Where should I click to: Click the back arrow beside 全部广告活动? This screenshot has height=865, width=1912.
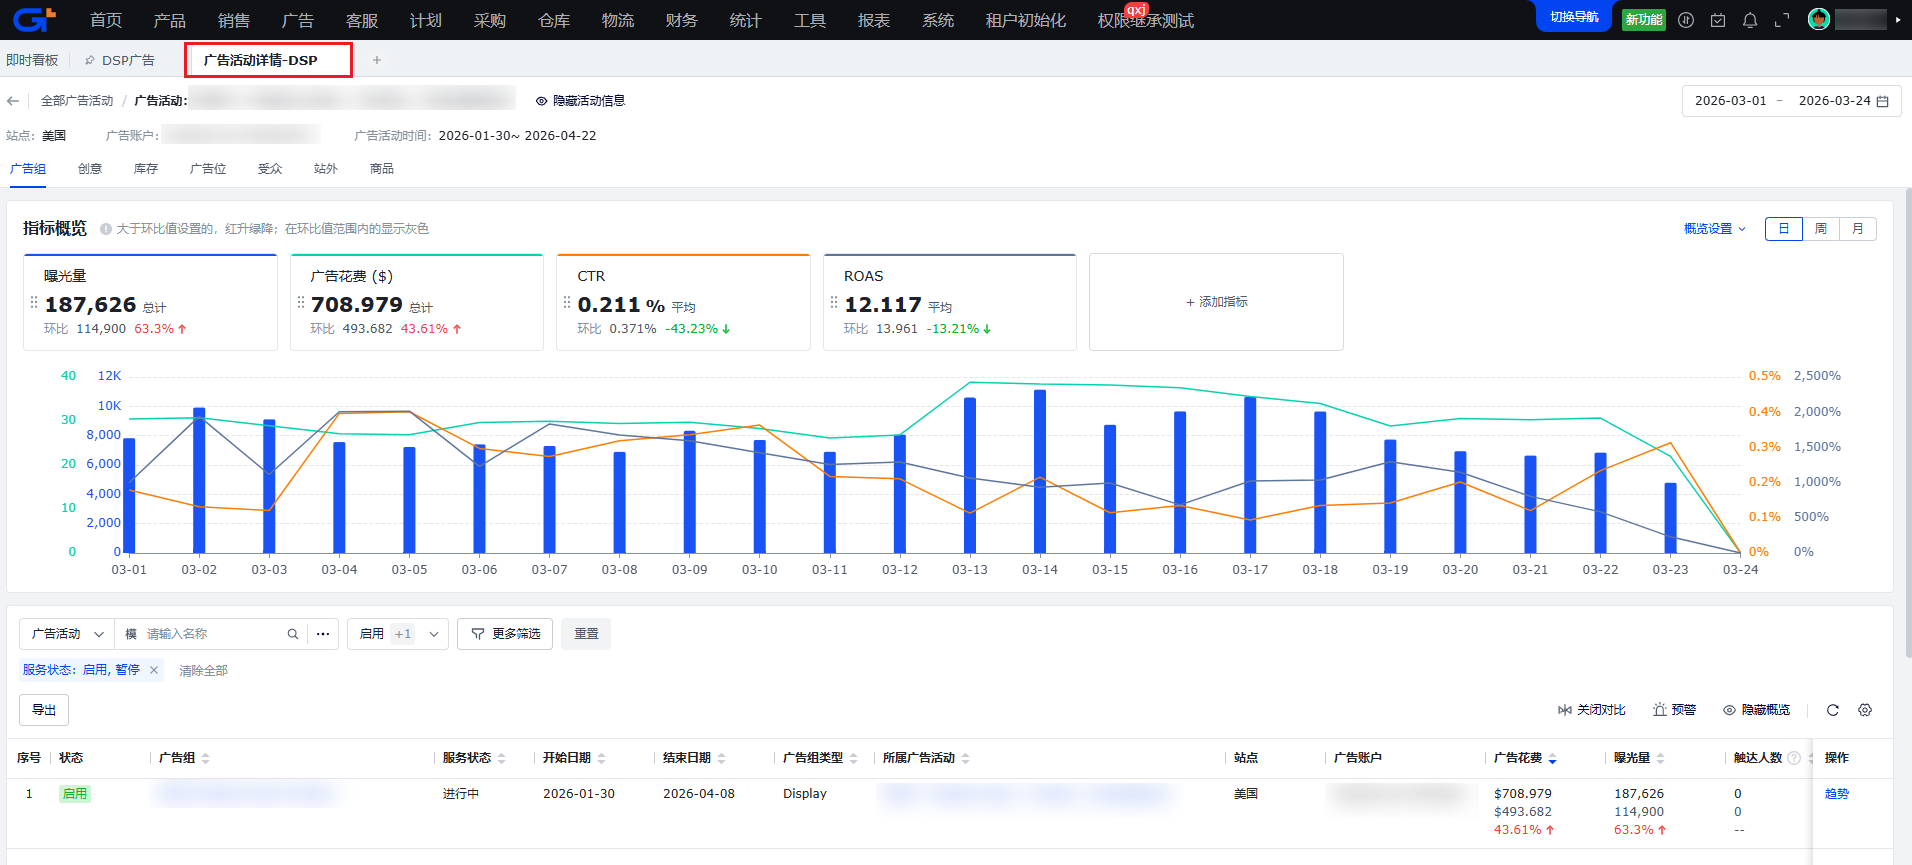coord(13,101)
